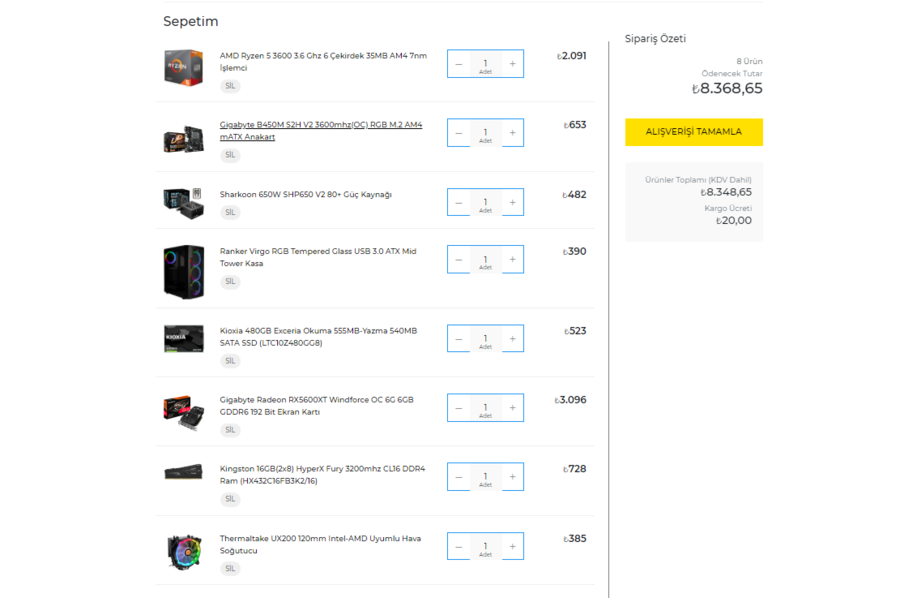This screenshot has height=598, width=900.
Task: Open Gigabyte B450M S2H product link
Action: [x=321, y=131]
